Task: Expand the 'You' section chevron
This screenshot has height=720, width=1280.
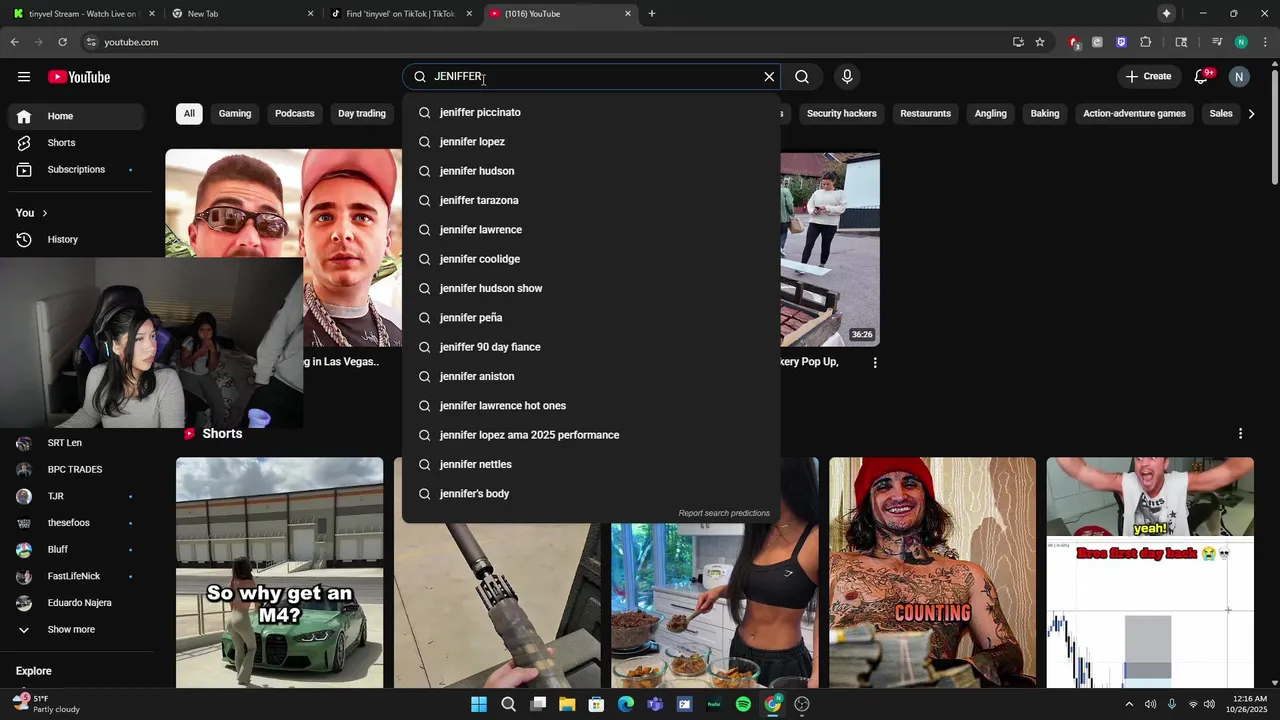Action: 44,213
